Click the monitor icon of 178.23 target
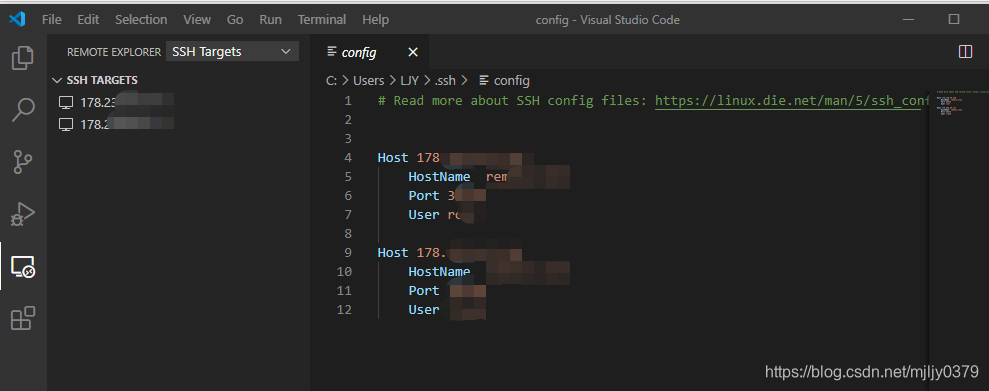The height and width of the screenshot is (391, 989). pyautogui.click(x=66, y=102)
